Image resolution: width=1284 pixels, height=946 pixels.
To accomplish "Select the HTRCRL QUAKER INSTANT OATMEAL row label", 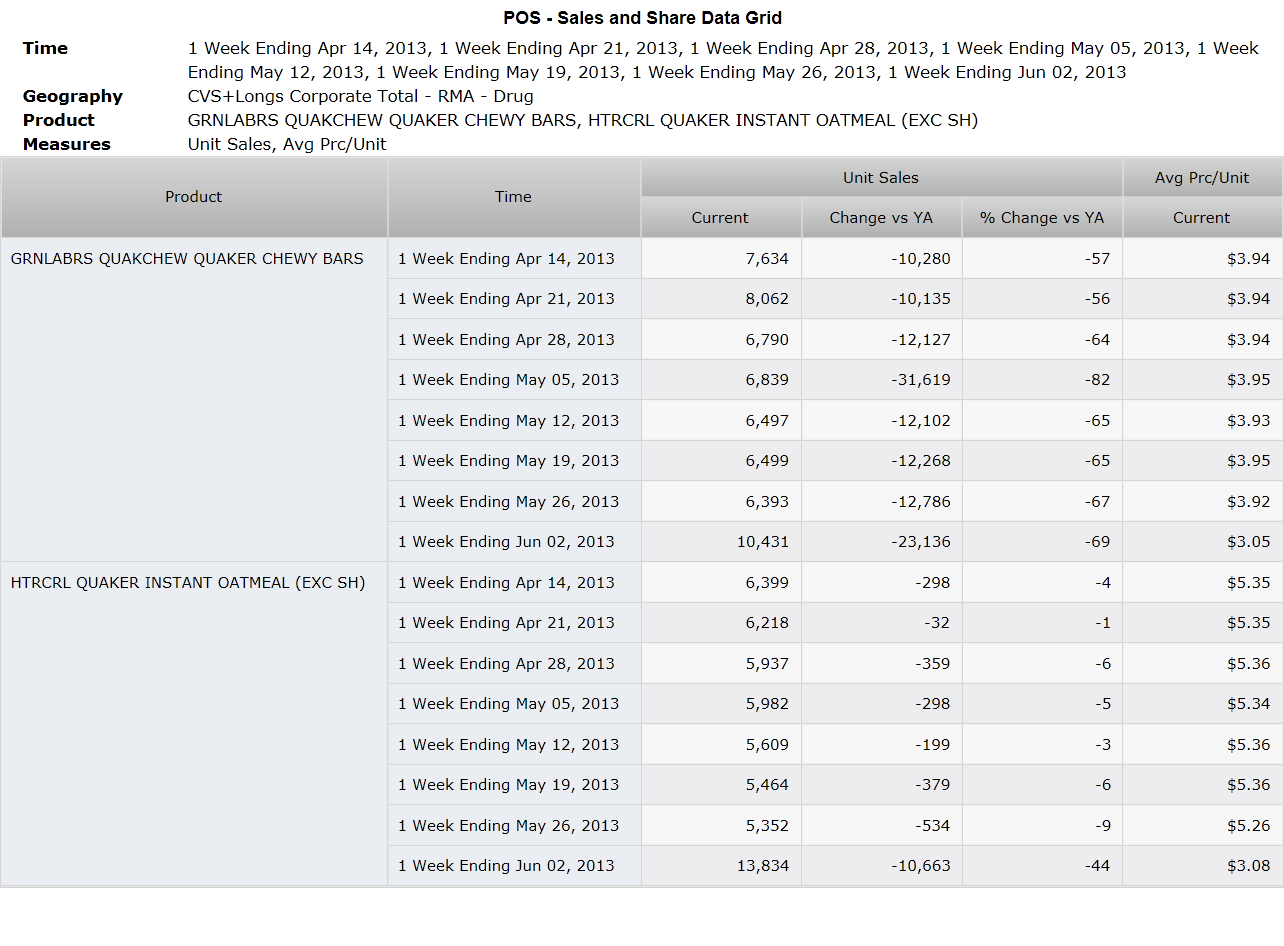I will (188, 582).
